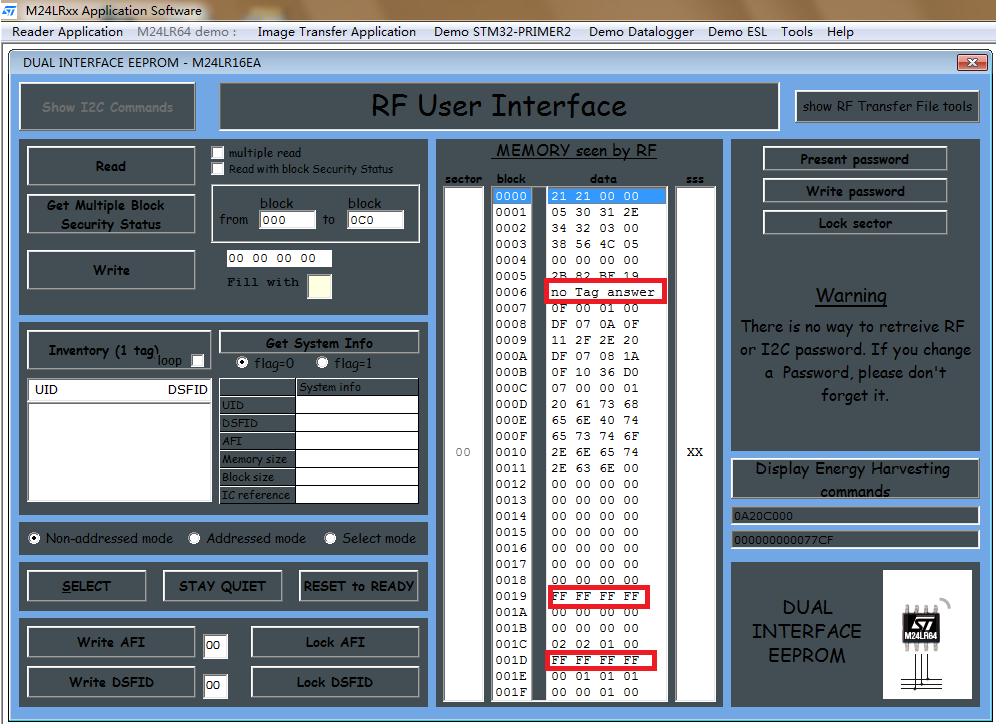Click the Show I2C Commands button

(107, 107)
